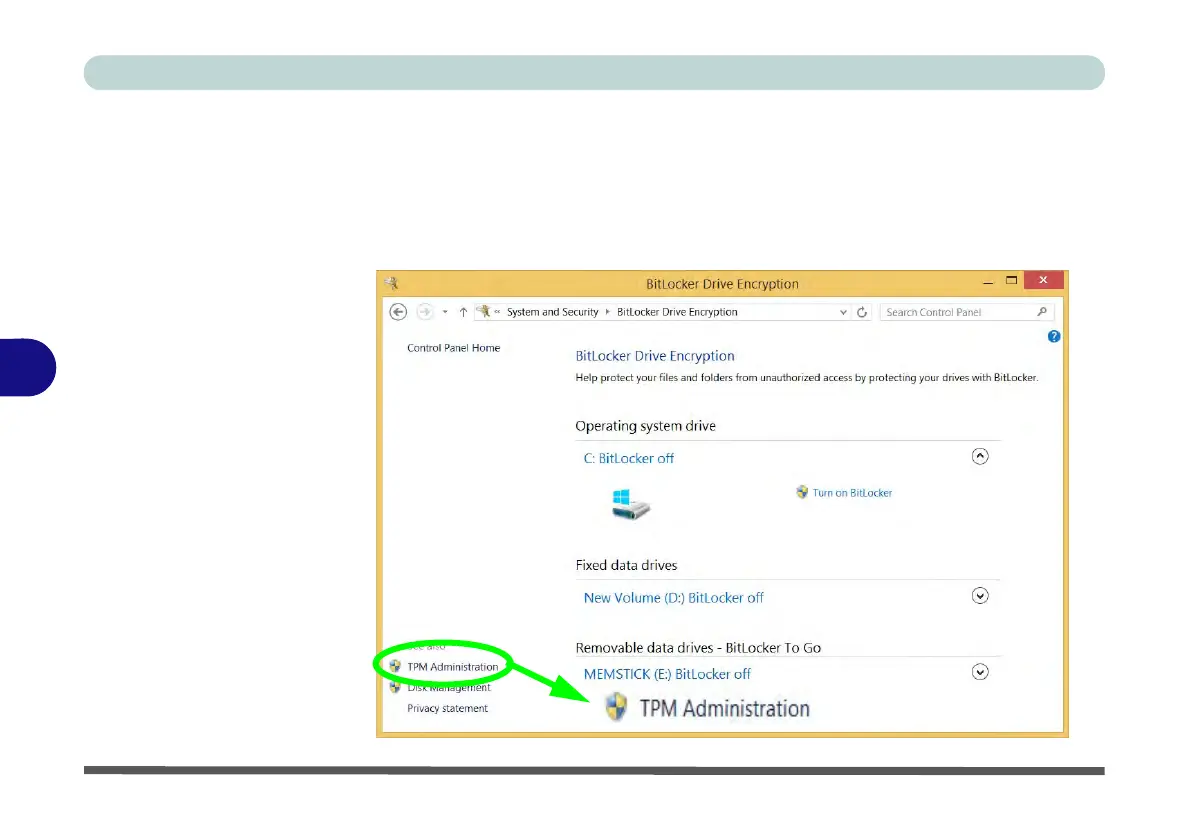Open TPM Administration link in sidebar
Image resolution: width=1190 pixels, height=838 pixels.
[452, 666]
